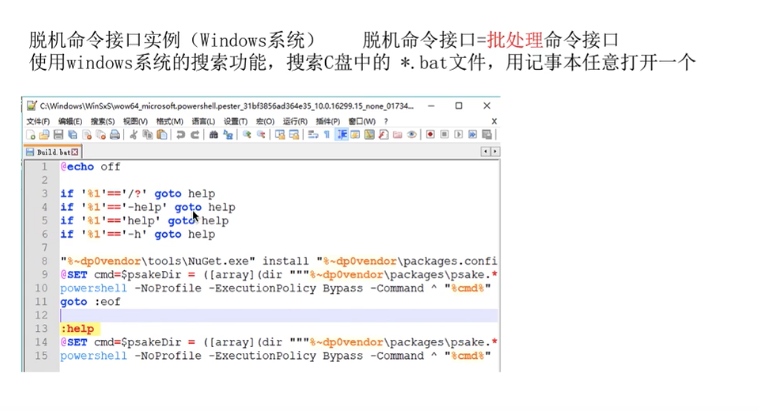Open the 语言(L) menu
This screenshot has width=759, height=411.
tap(203, 121)
